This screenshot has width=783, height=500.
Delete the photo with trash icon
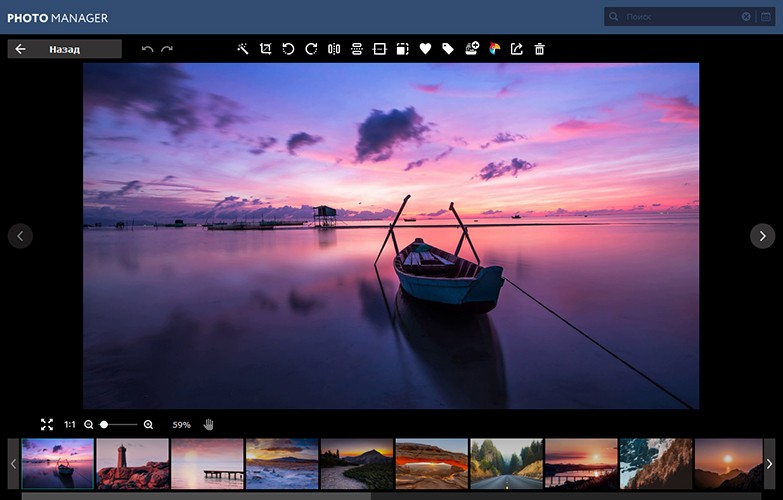click(x=539, y=49)
